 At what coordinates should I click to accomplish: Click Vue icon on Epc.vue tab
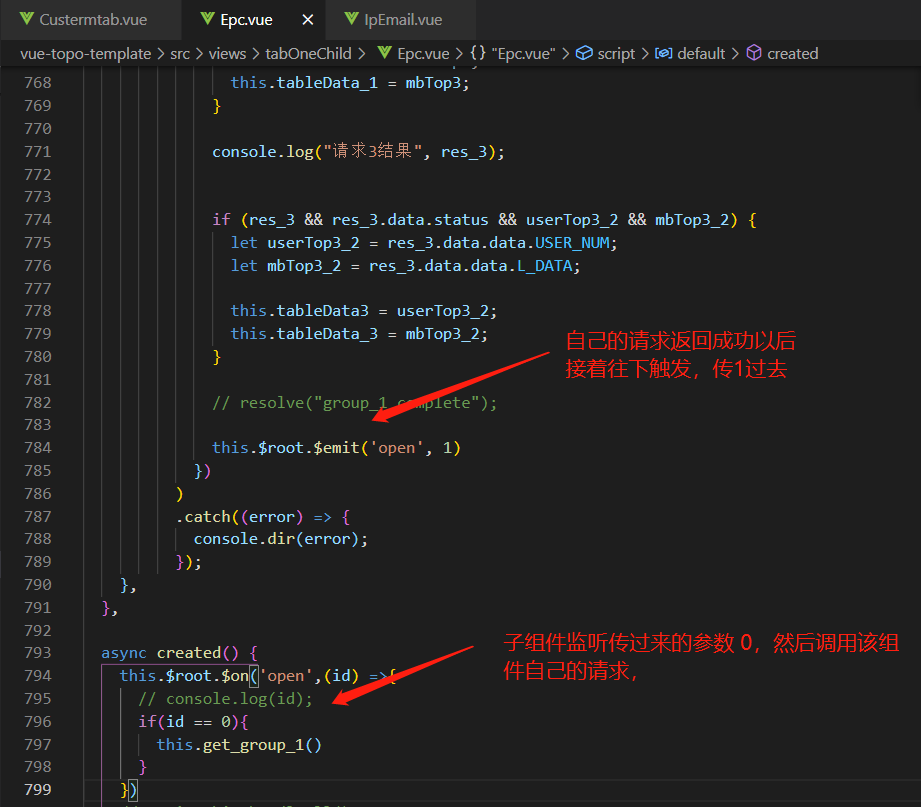point(207,19)
